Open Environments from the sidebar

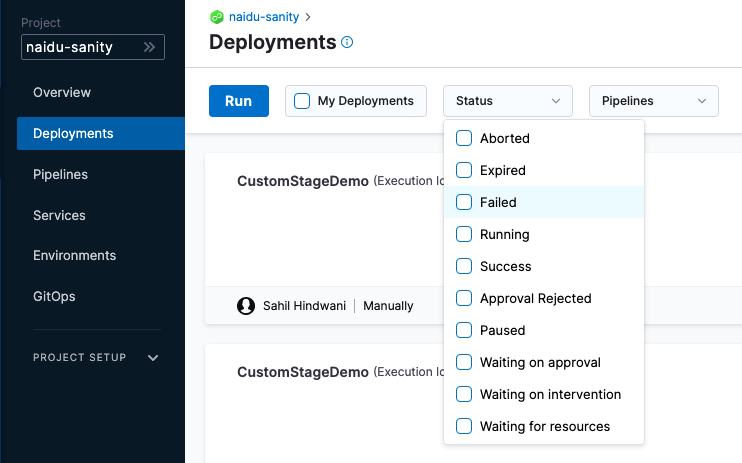pyautogui.click(x=74, y=255)
